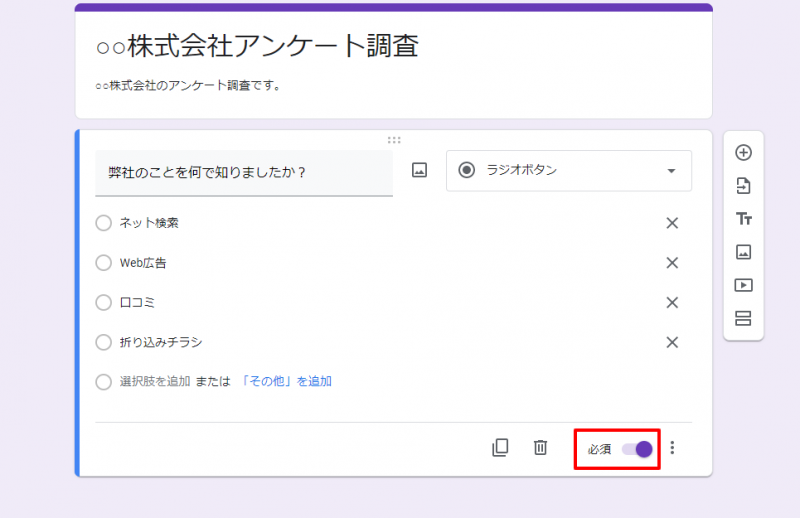The width and height of the screenshot is (800, 518).
Task: Open the question's more options menu
Action: tap(672, 448)
